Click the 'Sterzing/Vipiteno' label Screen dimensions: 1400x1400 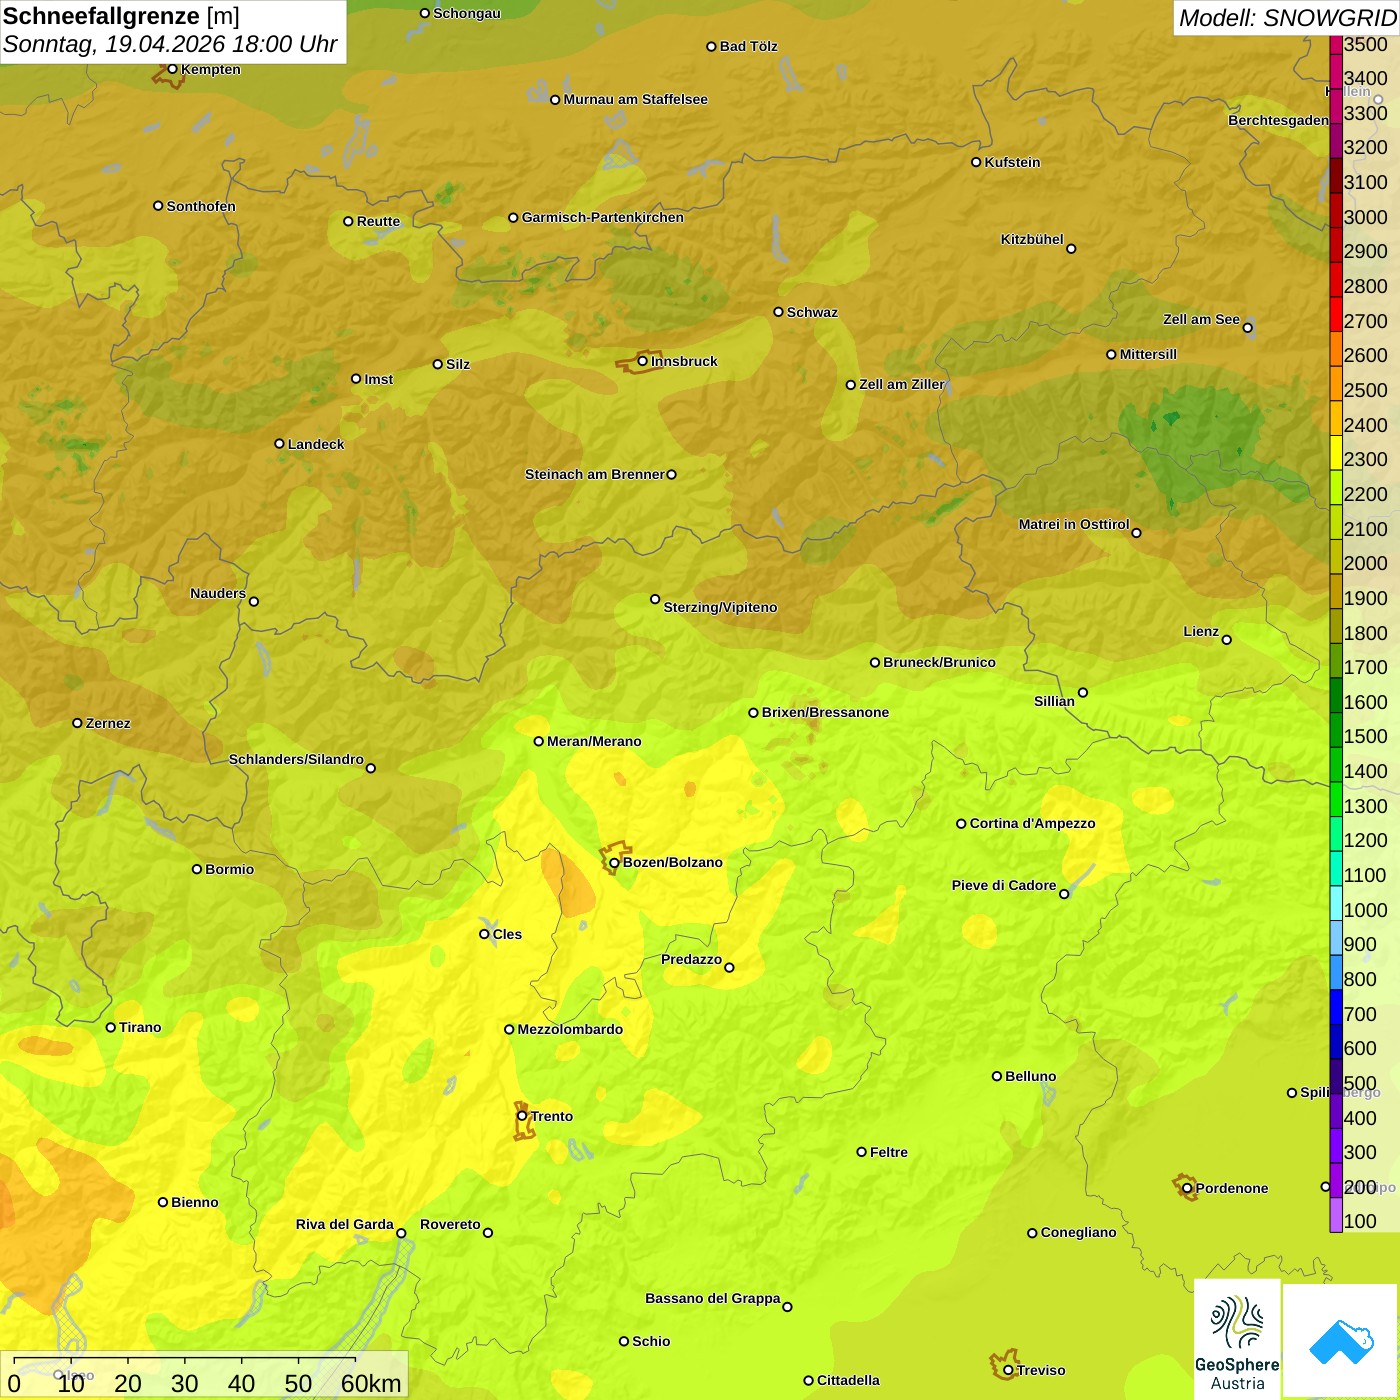pos(720,607)
